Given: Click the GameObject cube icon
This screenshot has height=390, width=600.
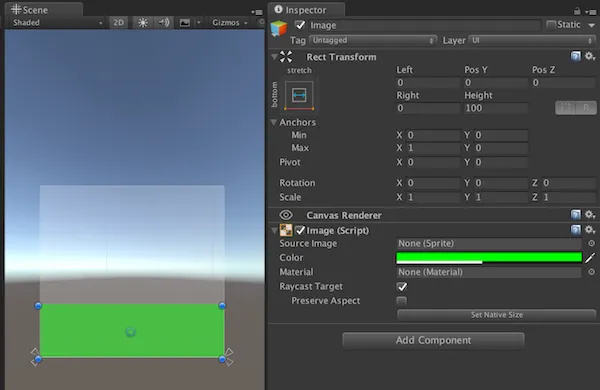Looking at the screenshot, I should (x=279, y=28).
